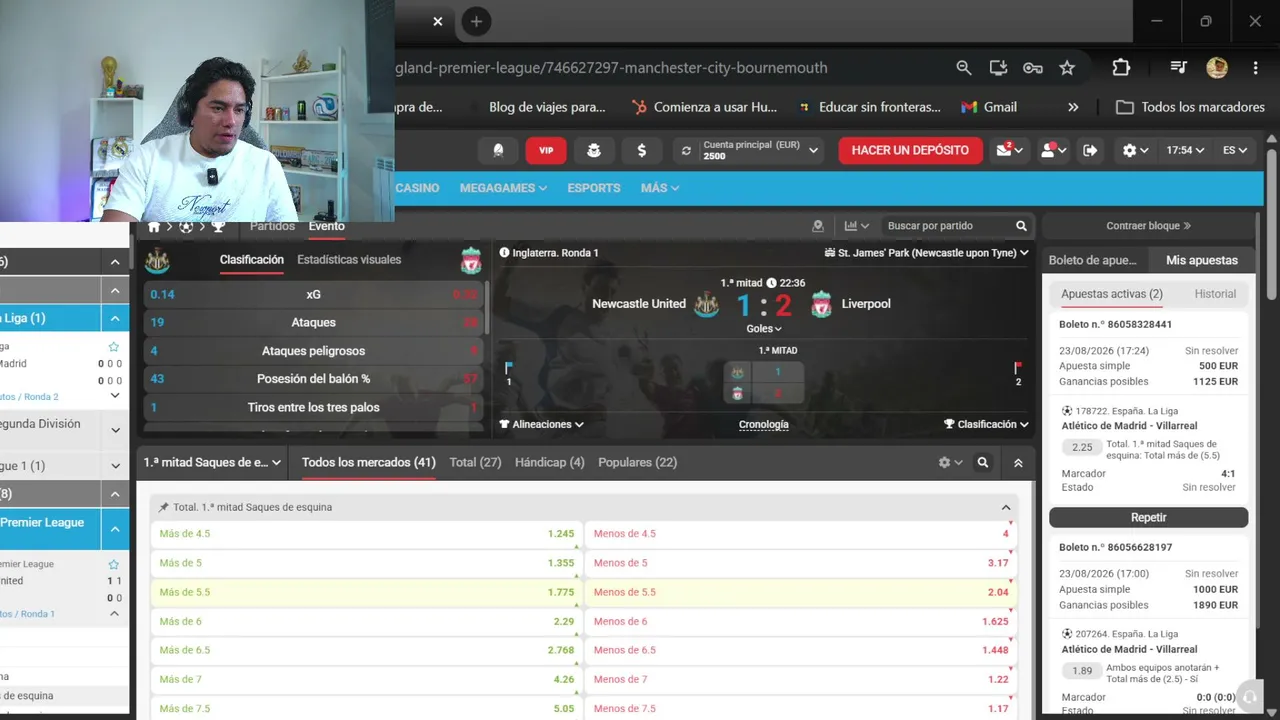The image size is (1280, 720).
Task: Open the media controls icon in browser toolbar
Action: (x=1179, y=68)
